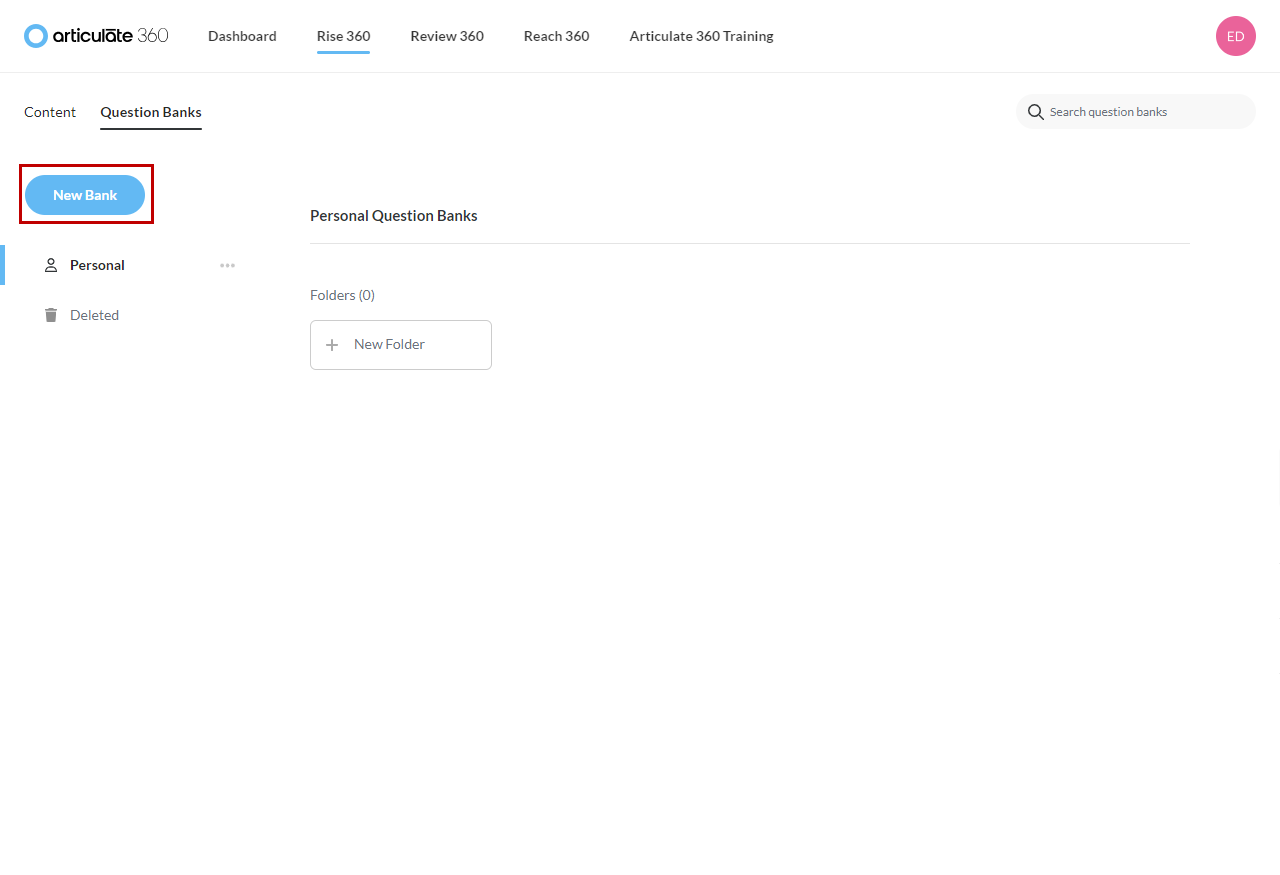The height and width of the screenshot is (875, 1280).
Task: Create a folder with the New Folder button
Action: (x=400, y=345)
